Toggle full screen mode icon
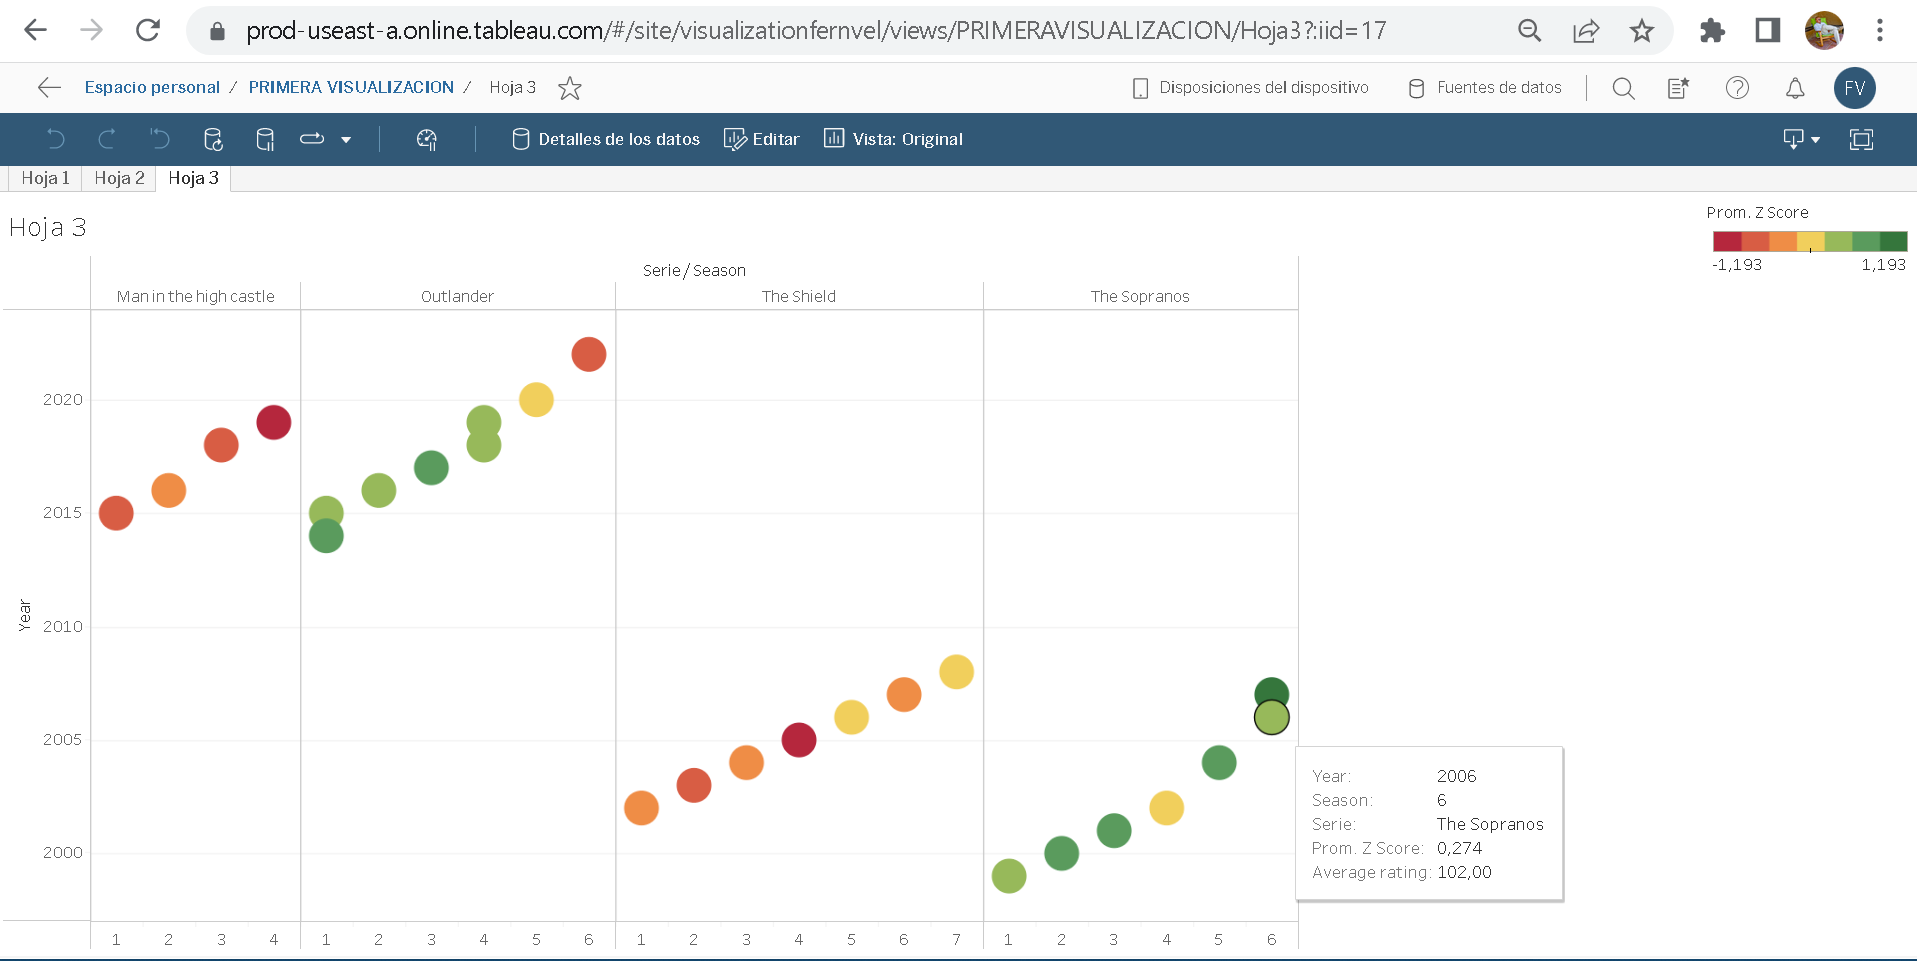 click(x=1861, y=140)
